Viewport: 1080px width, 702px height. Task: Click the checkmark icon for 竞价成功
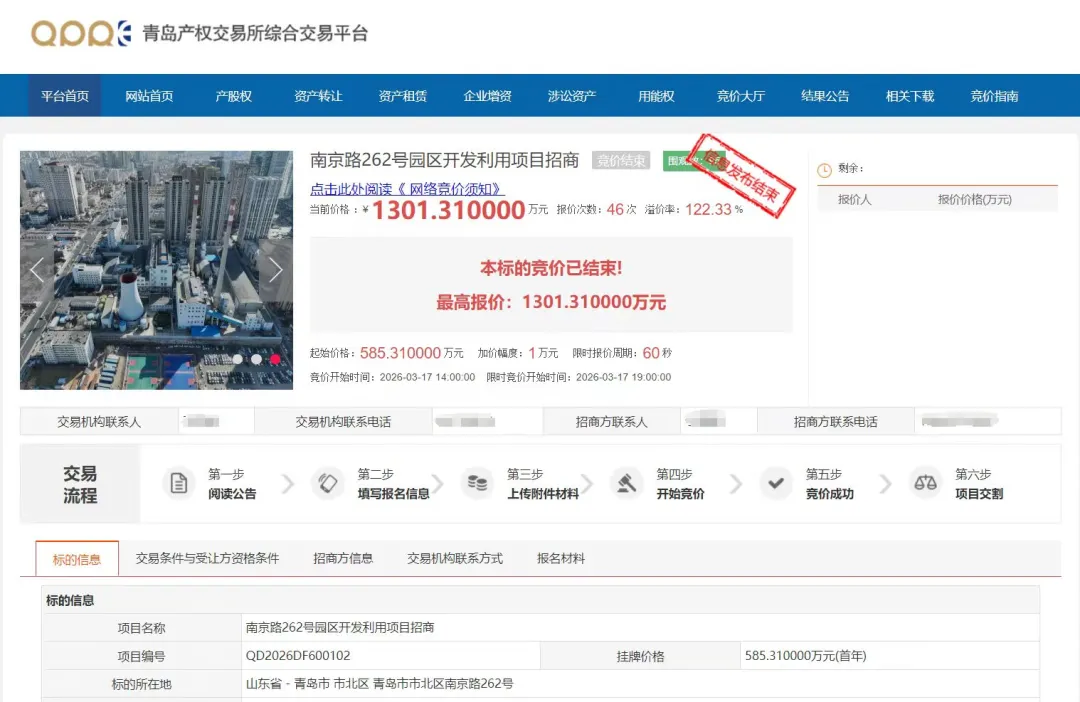(776, 483)
